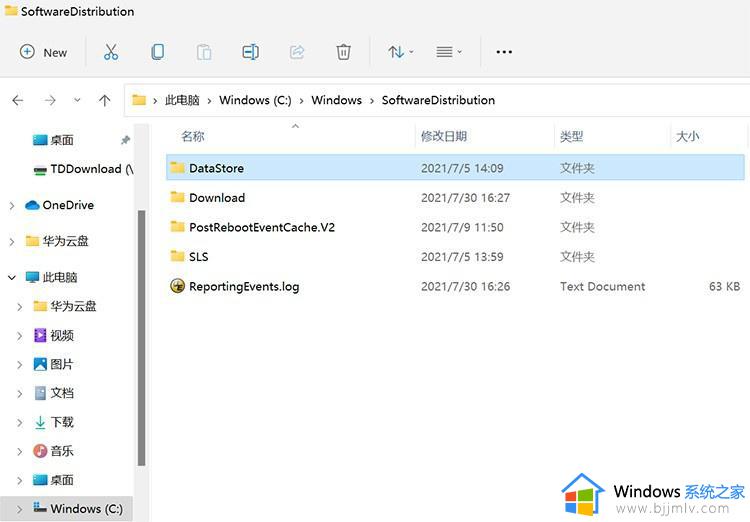Select 音乐 in navigation pane

coord(54,451)
